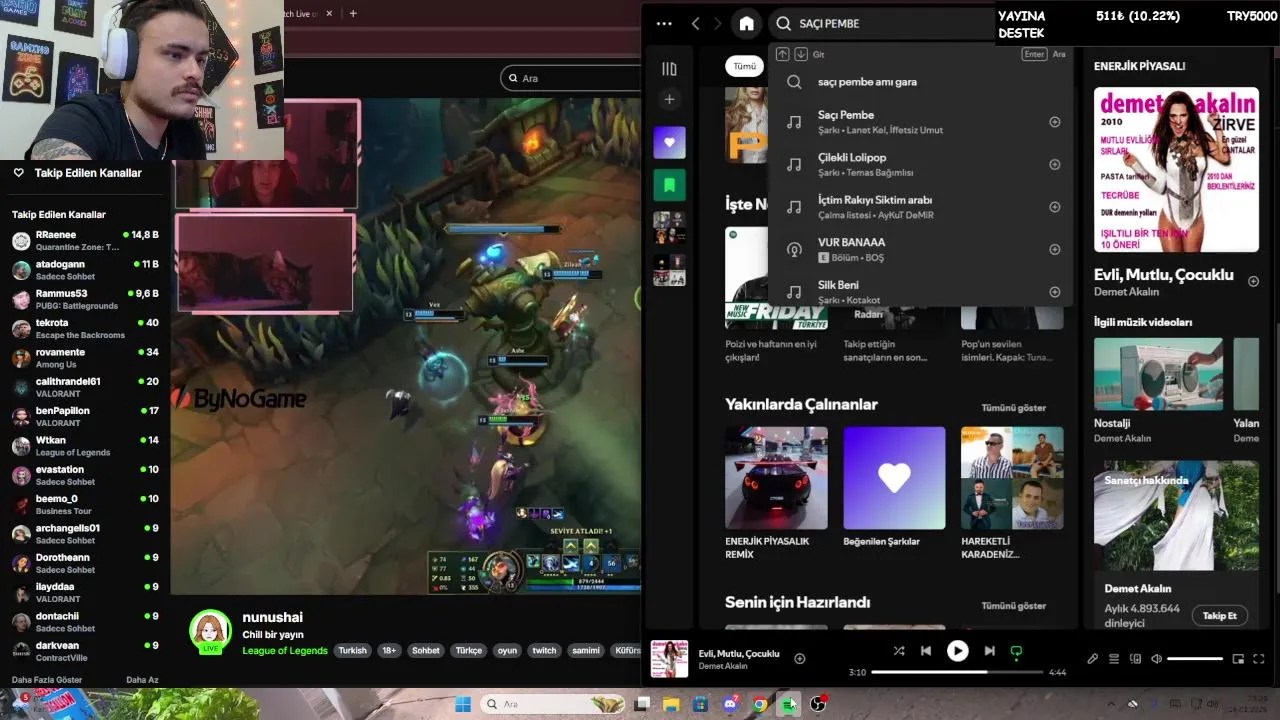Select the VUR BANAAA episode suggestion
The image size is (1280, 720).
tap(920, 249)
